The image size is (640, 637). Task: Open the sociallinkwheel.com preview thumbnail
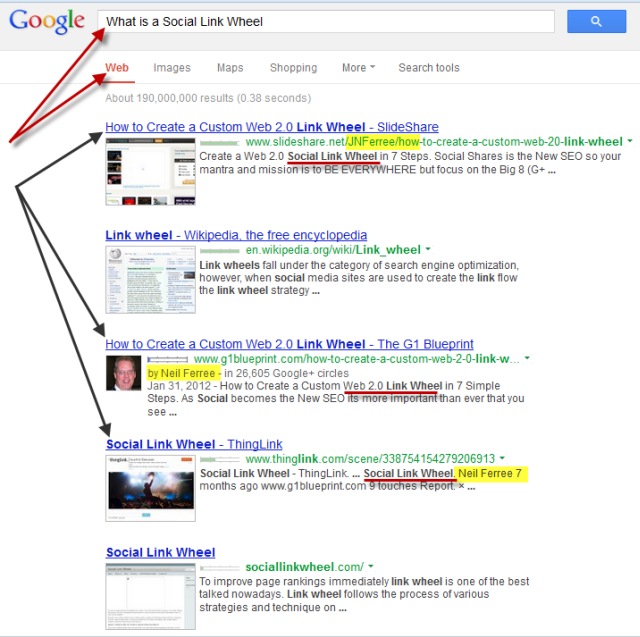tap(151, 597)
